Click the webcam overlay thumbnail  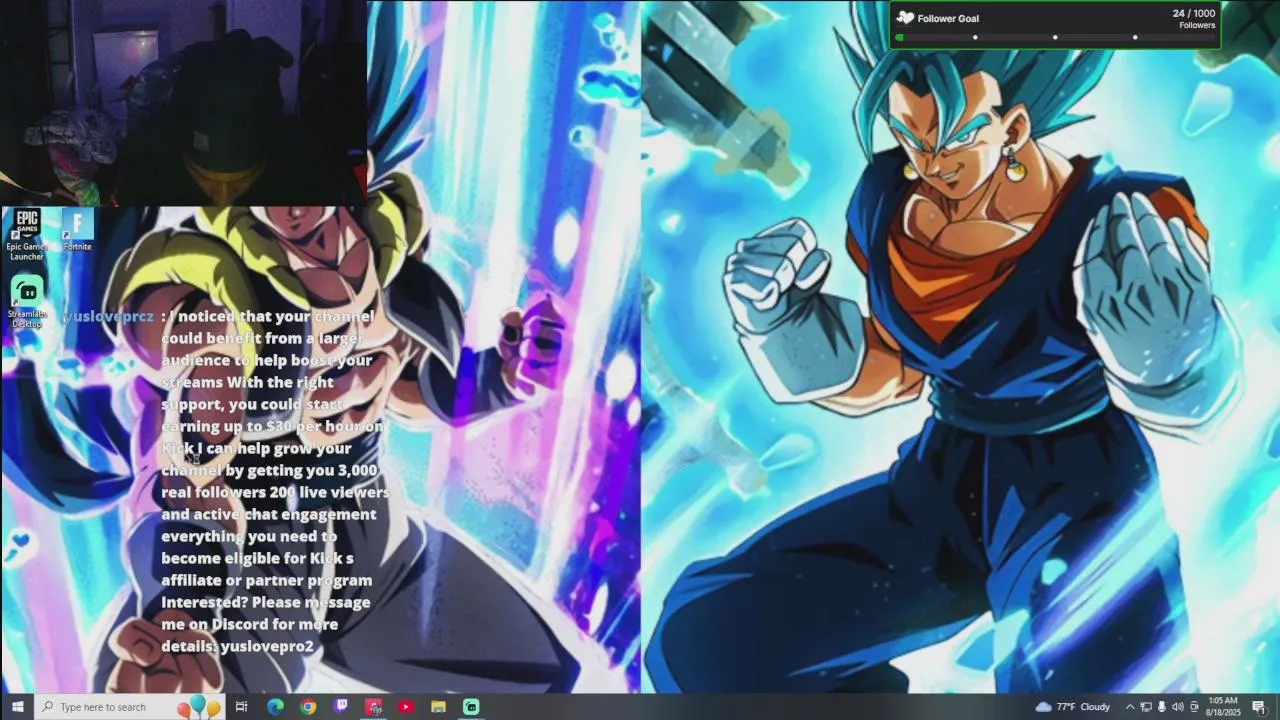click(183, 102)
